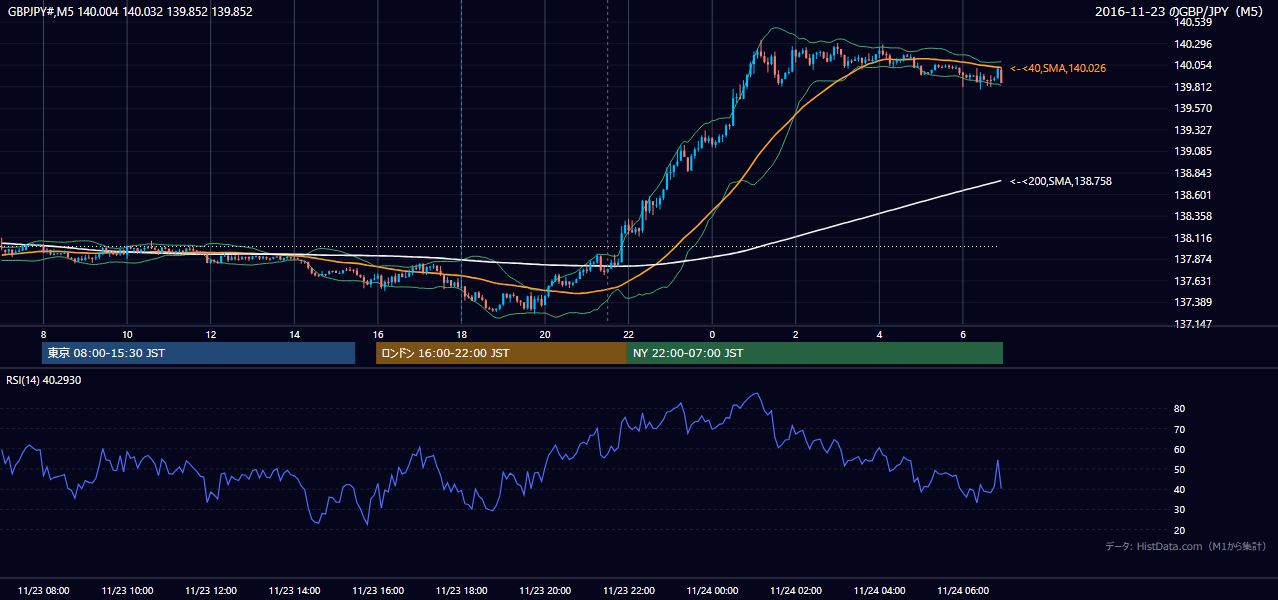1278x600 pixels.
Task: Select the 200 SMA 138.758 label
Action: pyautogui.click(x=1061, y=182)
